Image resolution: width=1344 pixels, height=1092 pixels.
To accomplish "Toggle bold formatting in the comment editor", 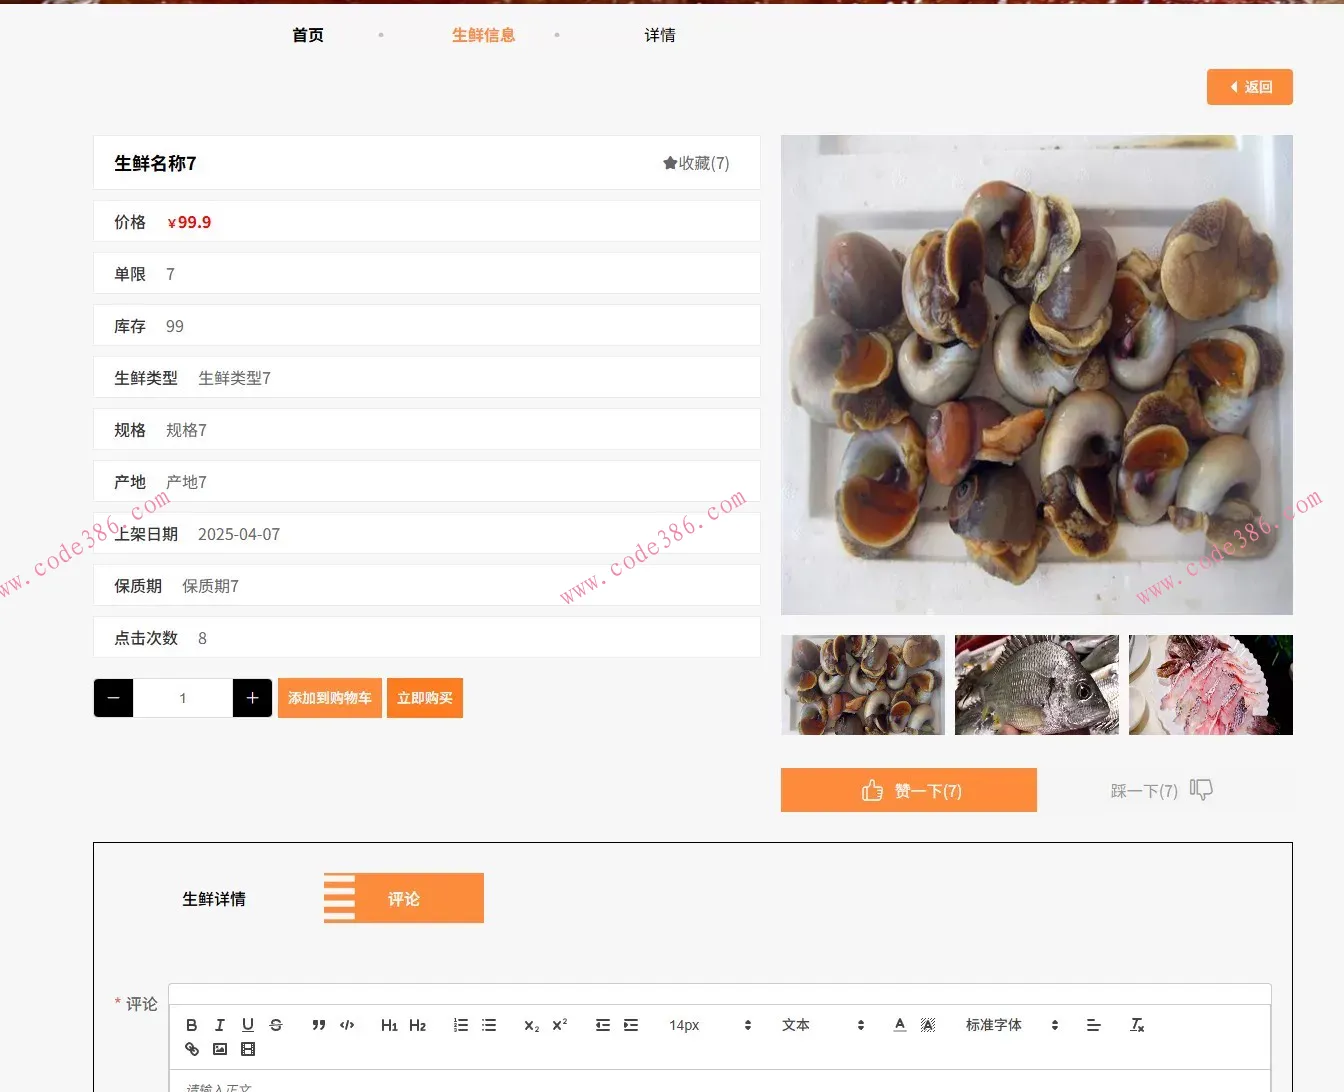I will click(191, 1025).
